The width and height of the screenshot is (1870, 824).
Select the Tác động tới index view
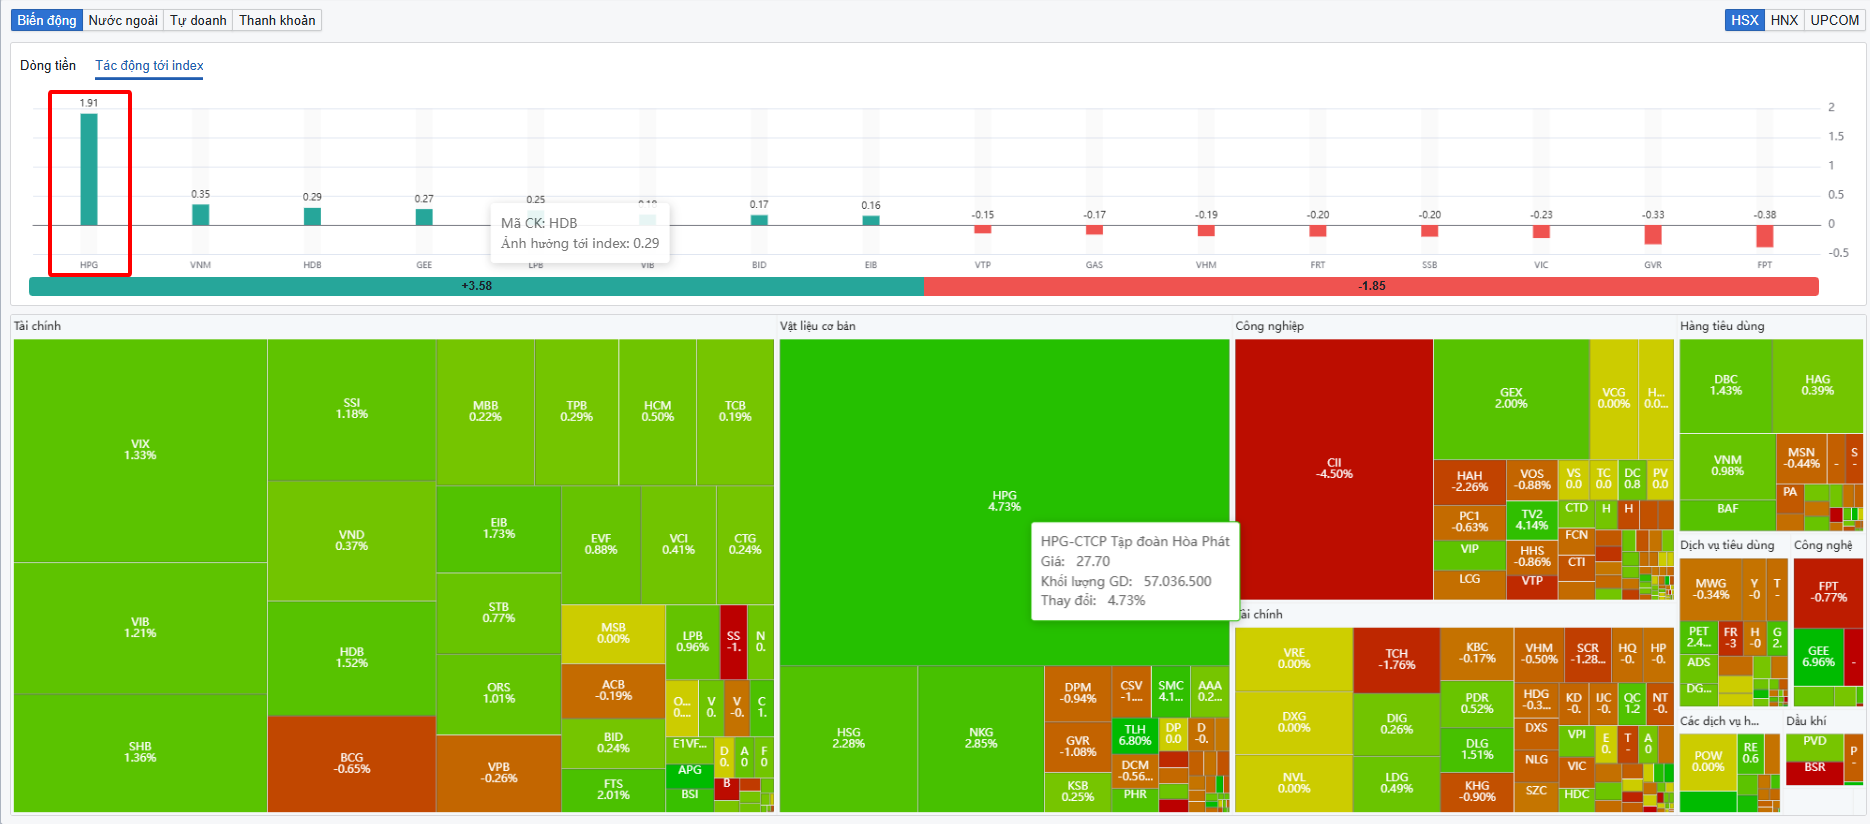click(x=149, y=65)
